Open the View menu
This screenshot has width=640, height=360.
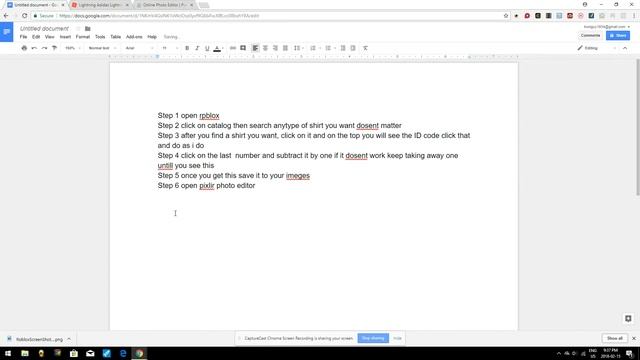(x=49, y=37)
